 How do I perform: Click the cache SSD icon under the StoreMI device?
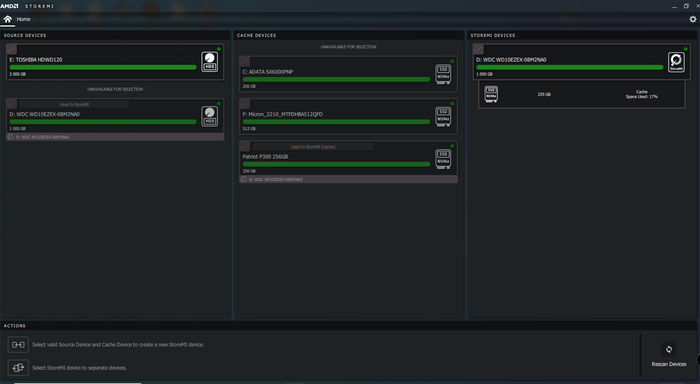491,94
